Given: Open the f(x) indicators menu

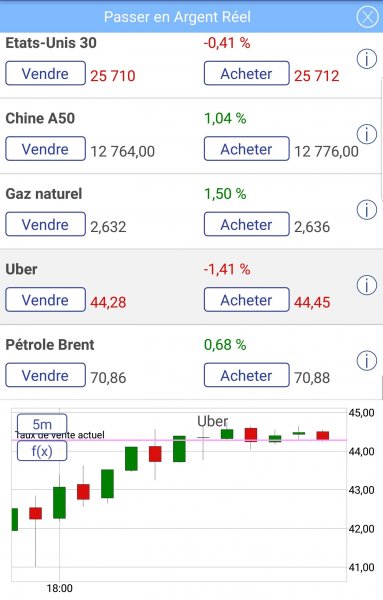Looking at the screenshot, I should click(42, 451).
